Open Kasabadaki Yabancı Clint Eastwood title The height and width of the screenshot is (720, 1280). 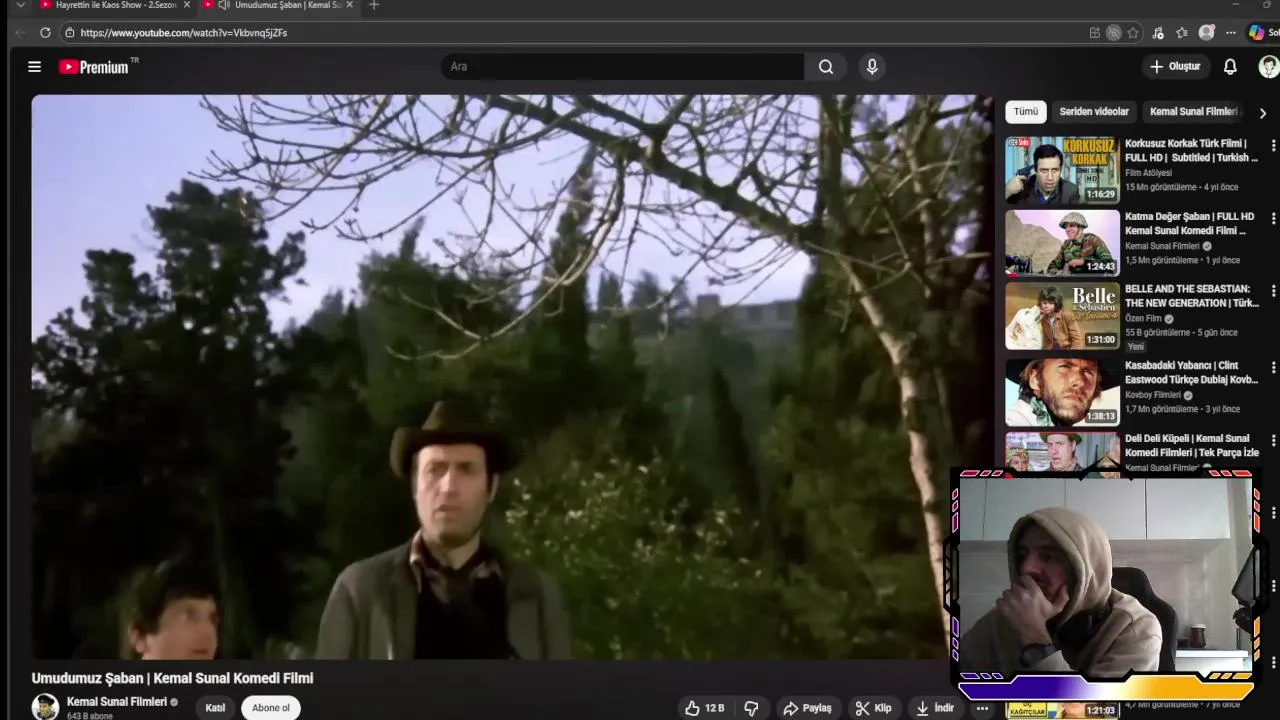click(1191, 372)
